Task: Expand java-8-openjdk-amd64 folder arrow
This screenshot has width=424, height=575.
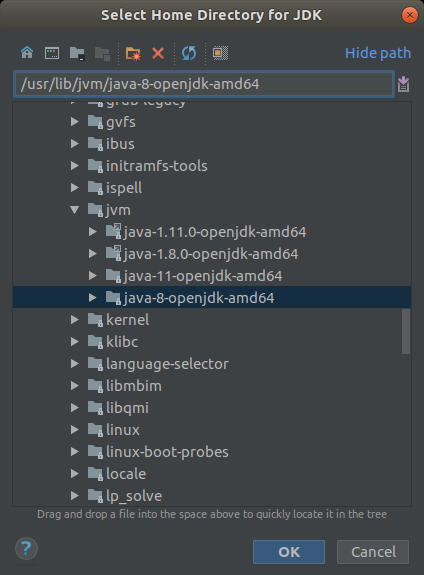Action: pos(93,298)
